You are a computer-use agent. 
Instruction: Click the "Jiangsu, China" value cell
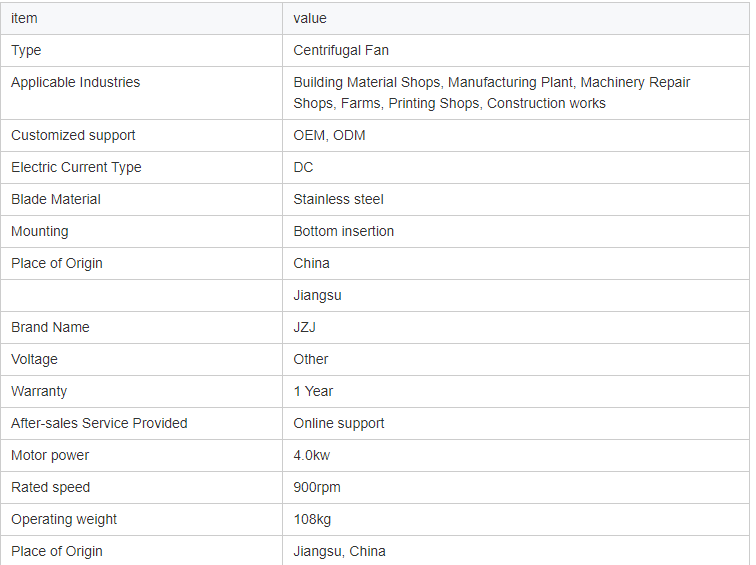pyautogui.click(x=339, y=551)
